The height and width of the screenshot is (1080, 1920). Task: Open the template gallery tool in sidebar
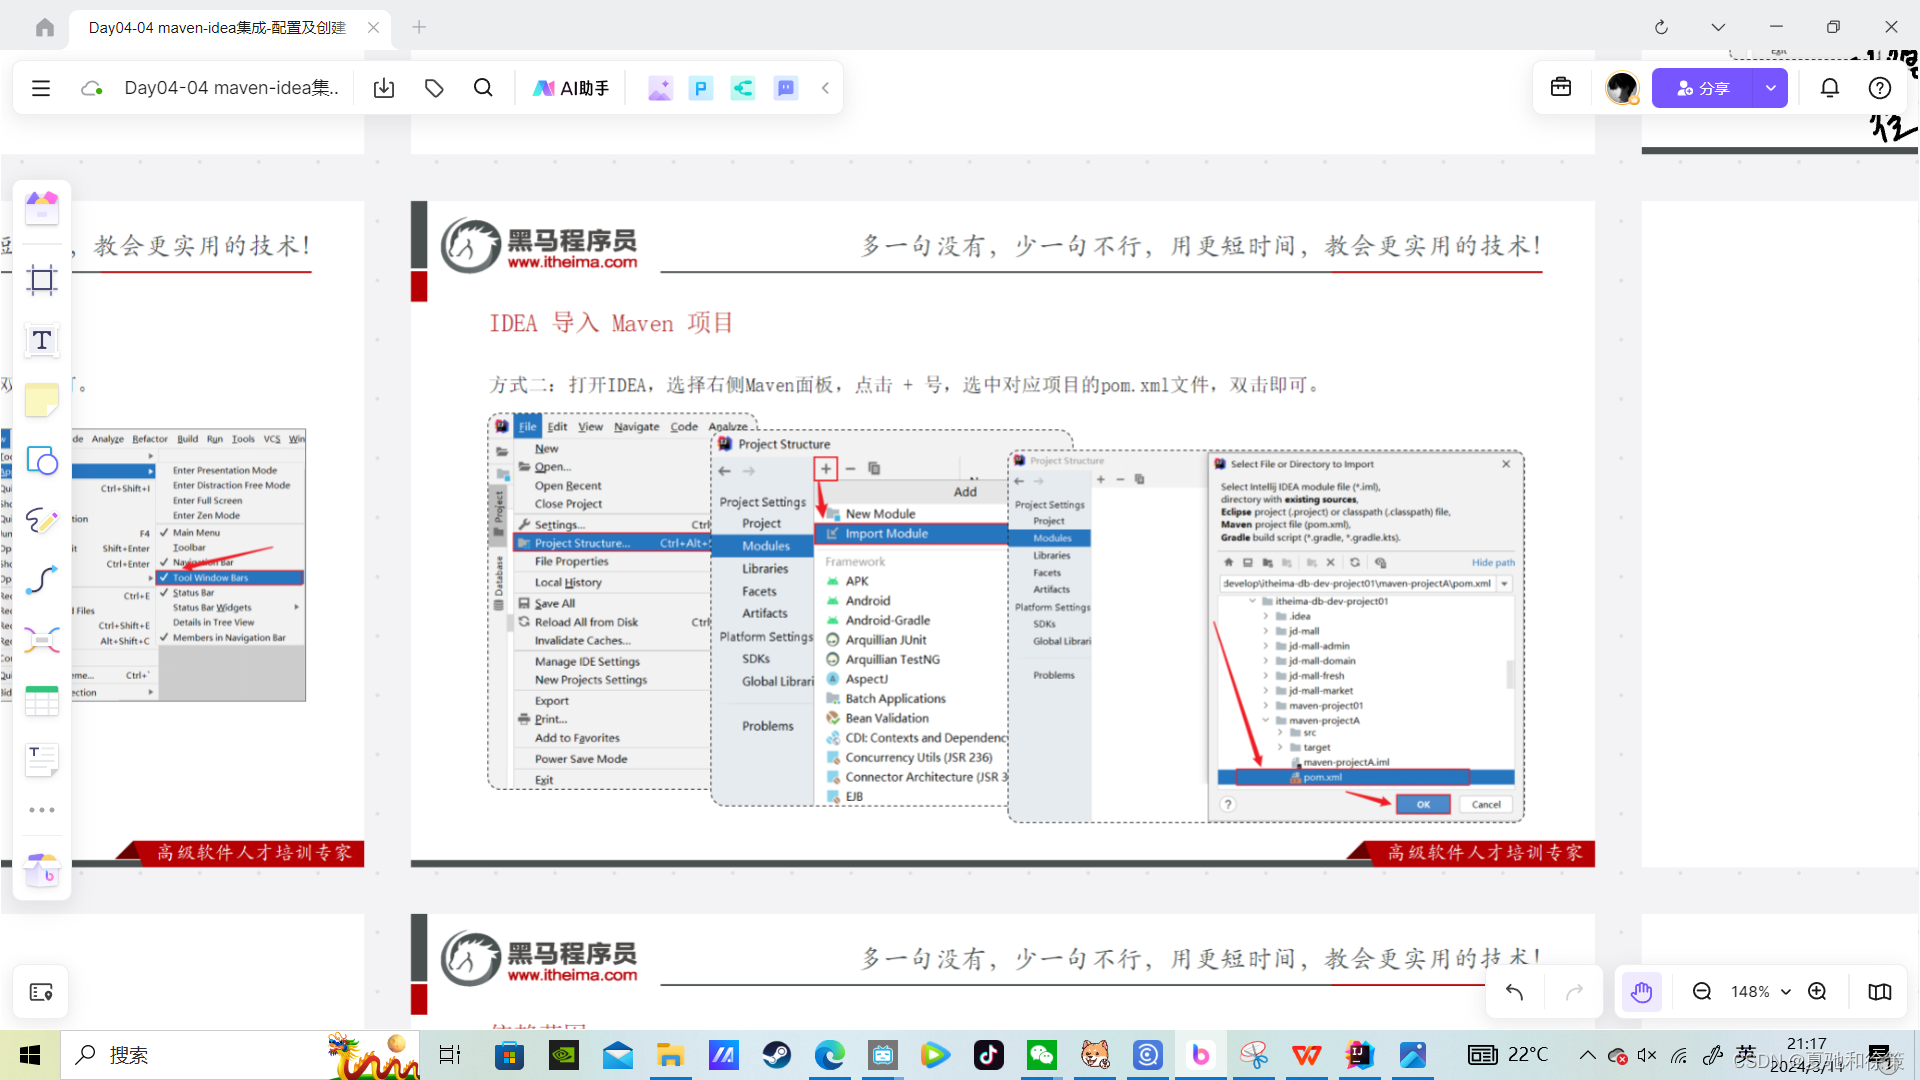(x=42, y=207)
